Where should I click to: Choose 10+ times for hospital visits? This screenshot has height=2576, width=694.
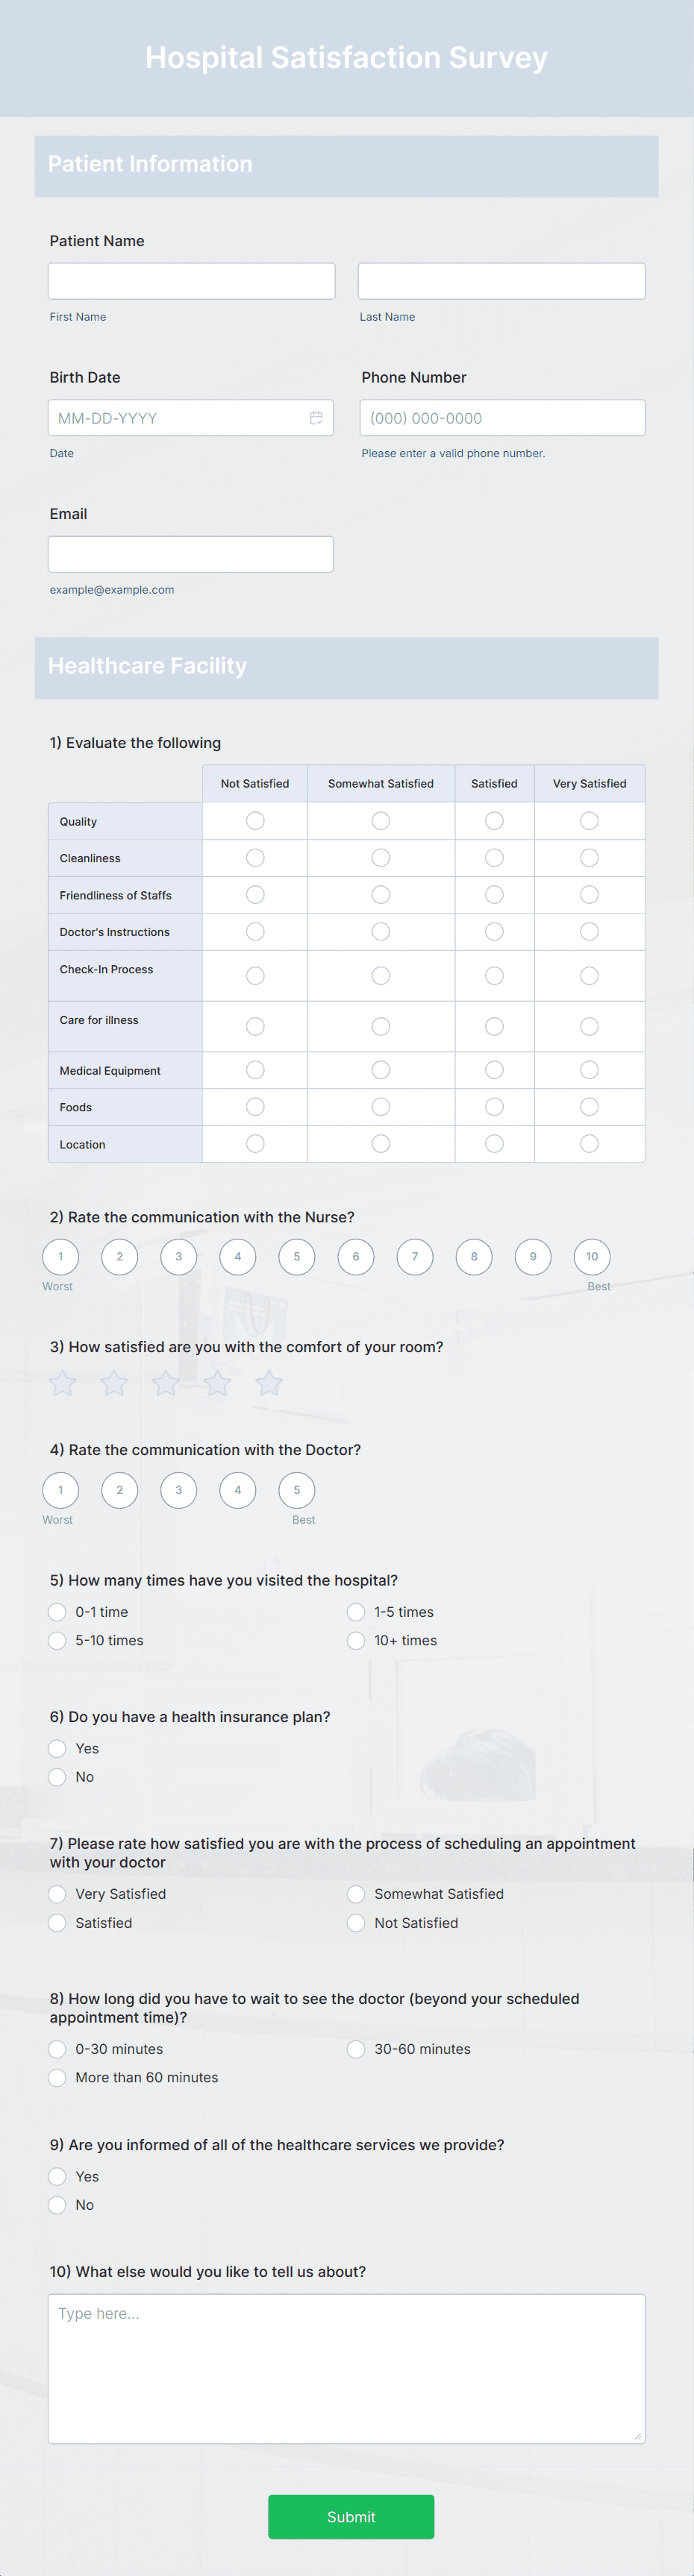(356, 1640)
